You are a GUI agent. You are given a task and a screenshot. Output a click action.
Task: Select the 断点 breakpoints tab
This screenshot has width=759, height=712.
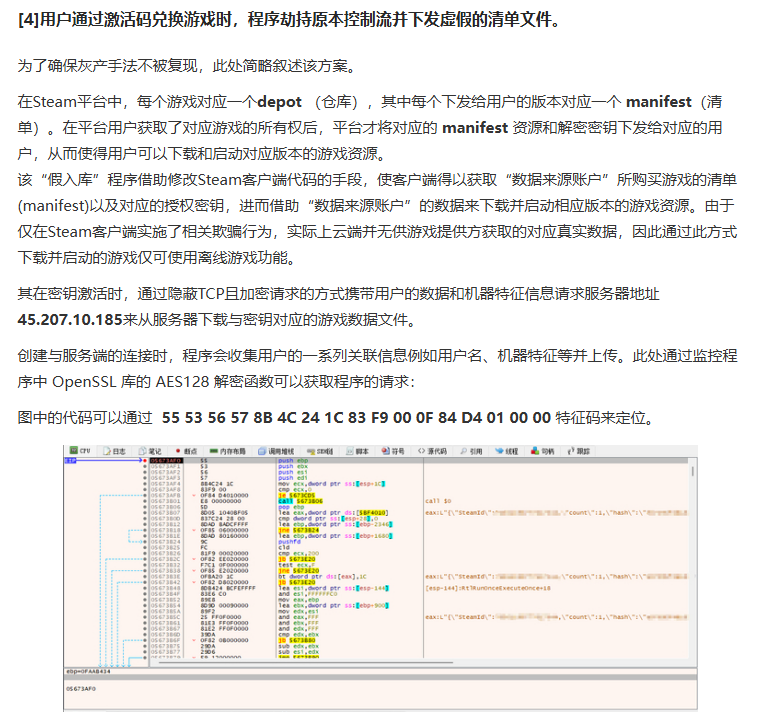(x=186, y=451)
